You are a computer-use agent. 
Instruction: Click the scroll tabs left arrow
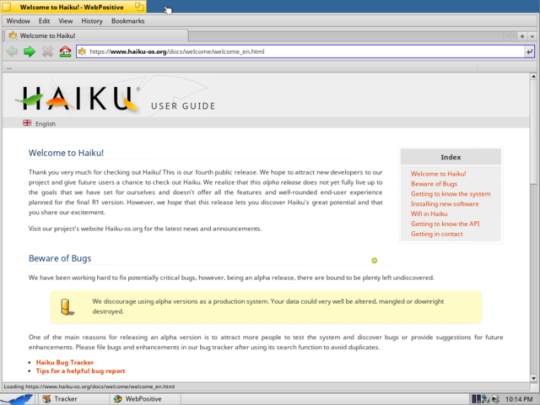tap(507, 36)
